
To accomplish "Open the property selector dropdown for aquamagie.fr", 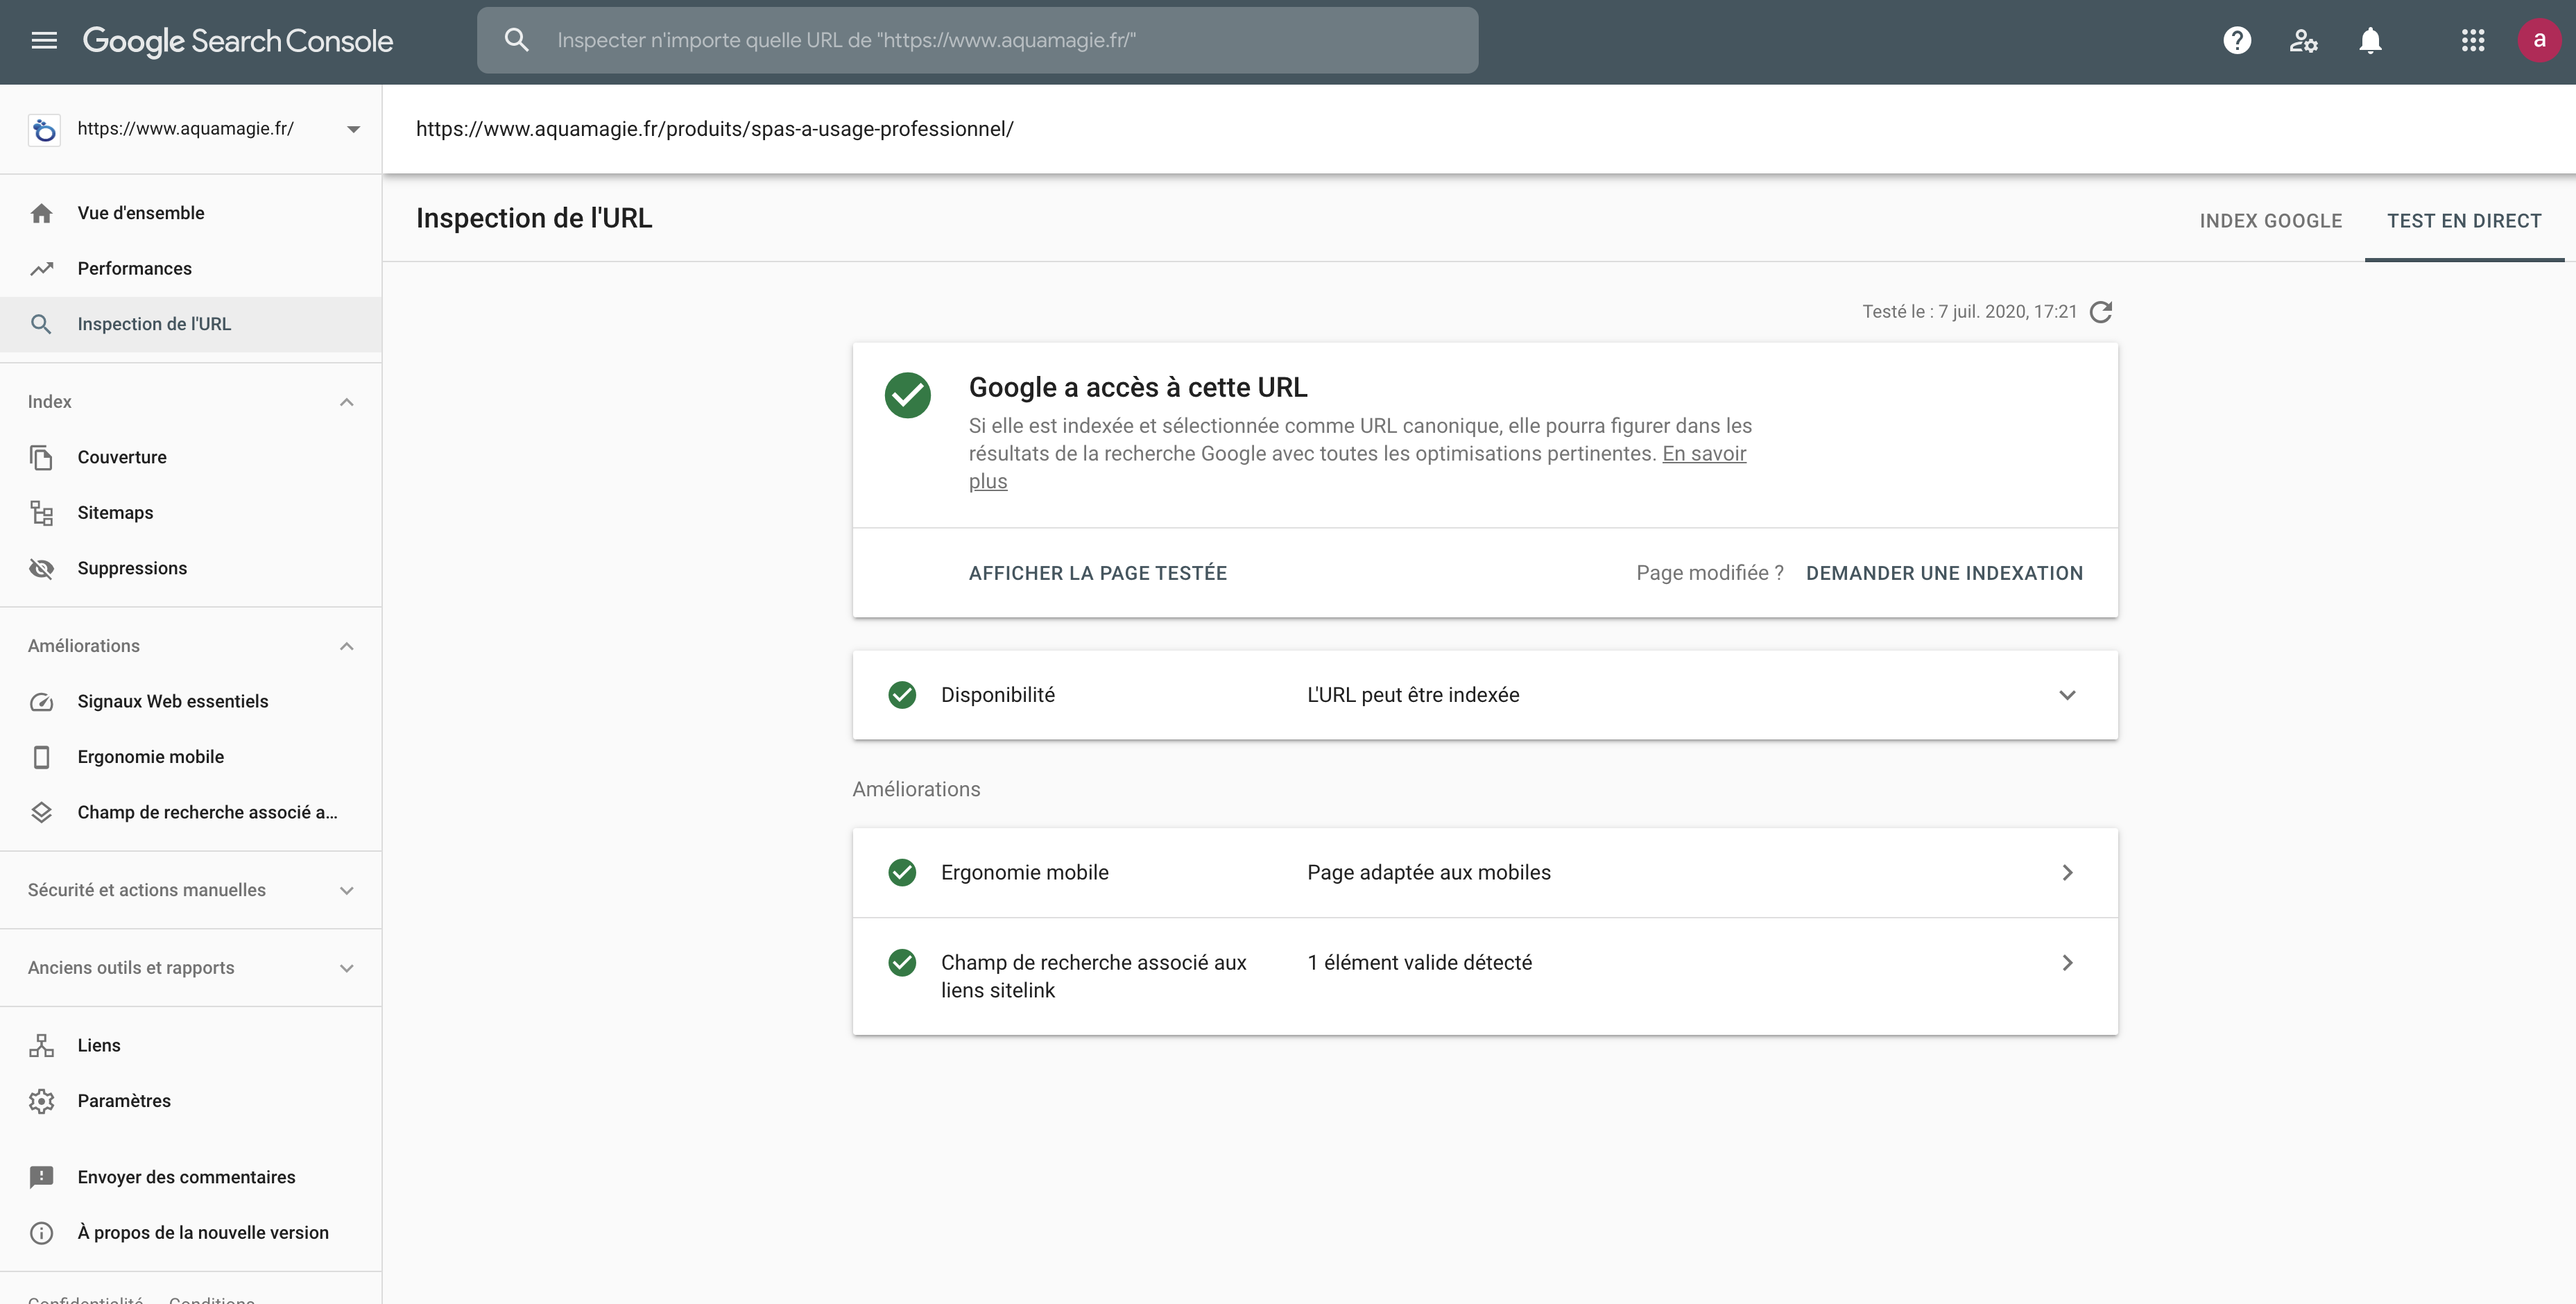I will pyautogui.click(x=352, y=129).
